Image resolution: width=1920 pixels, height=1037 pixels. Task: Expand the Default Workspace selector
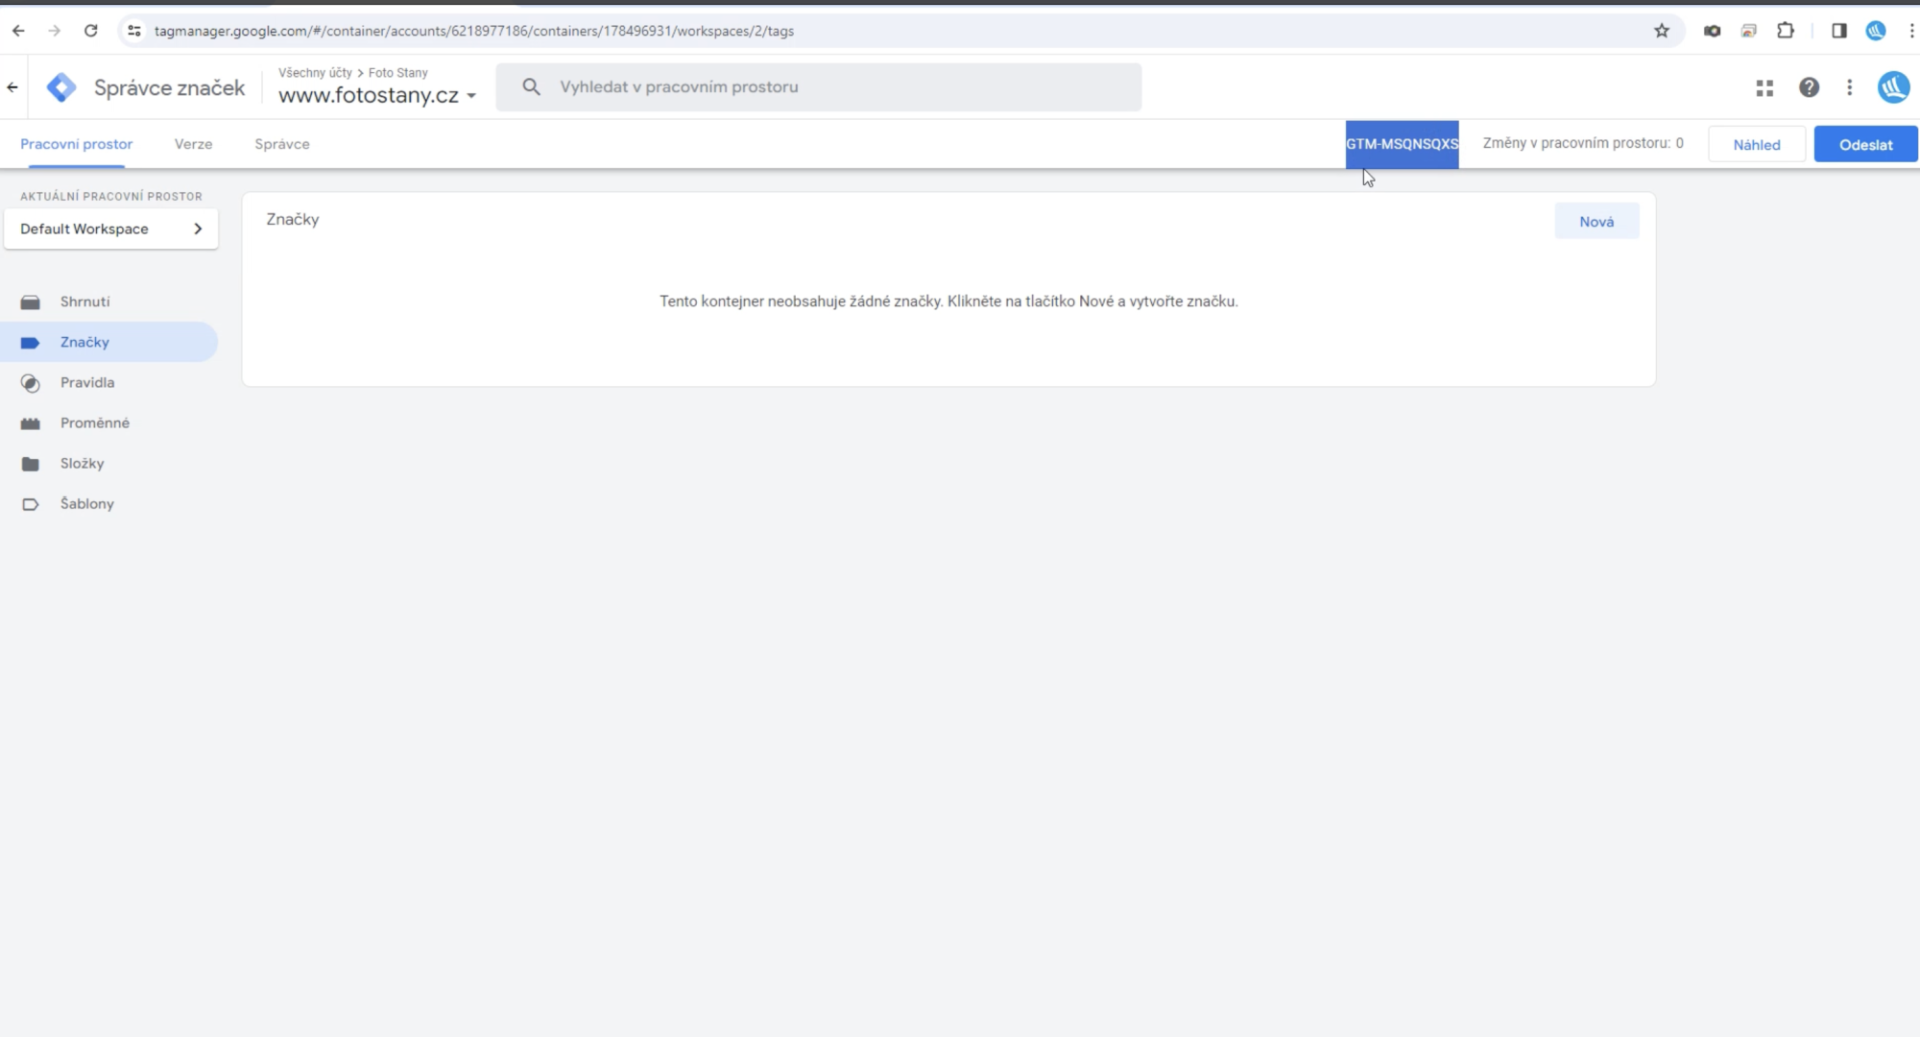tap(111, 229)
